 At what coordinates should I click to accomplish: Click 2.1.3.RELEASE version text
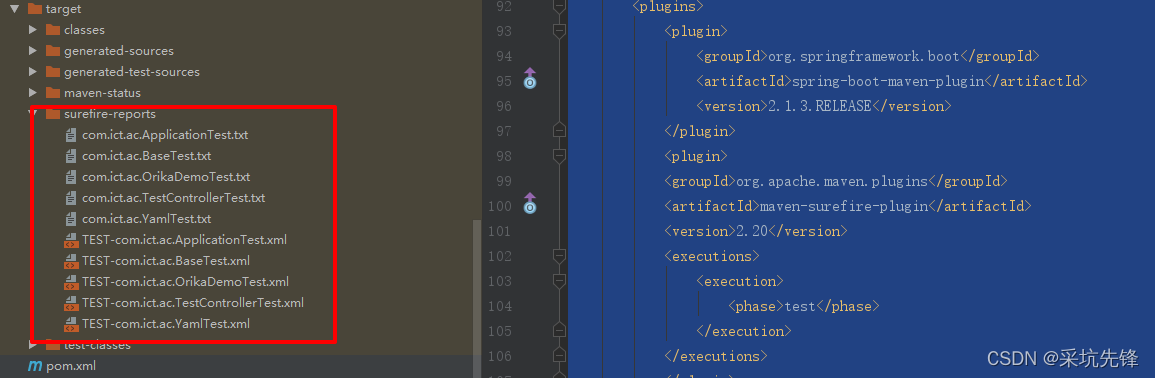820,106
